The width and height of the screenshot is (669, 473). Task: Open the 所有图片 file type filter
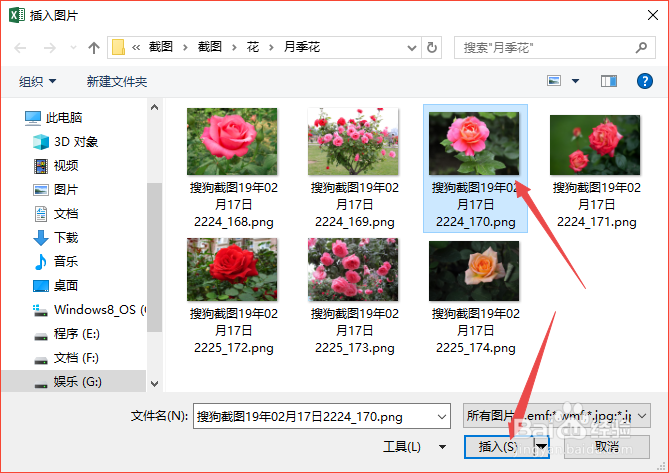556,415
